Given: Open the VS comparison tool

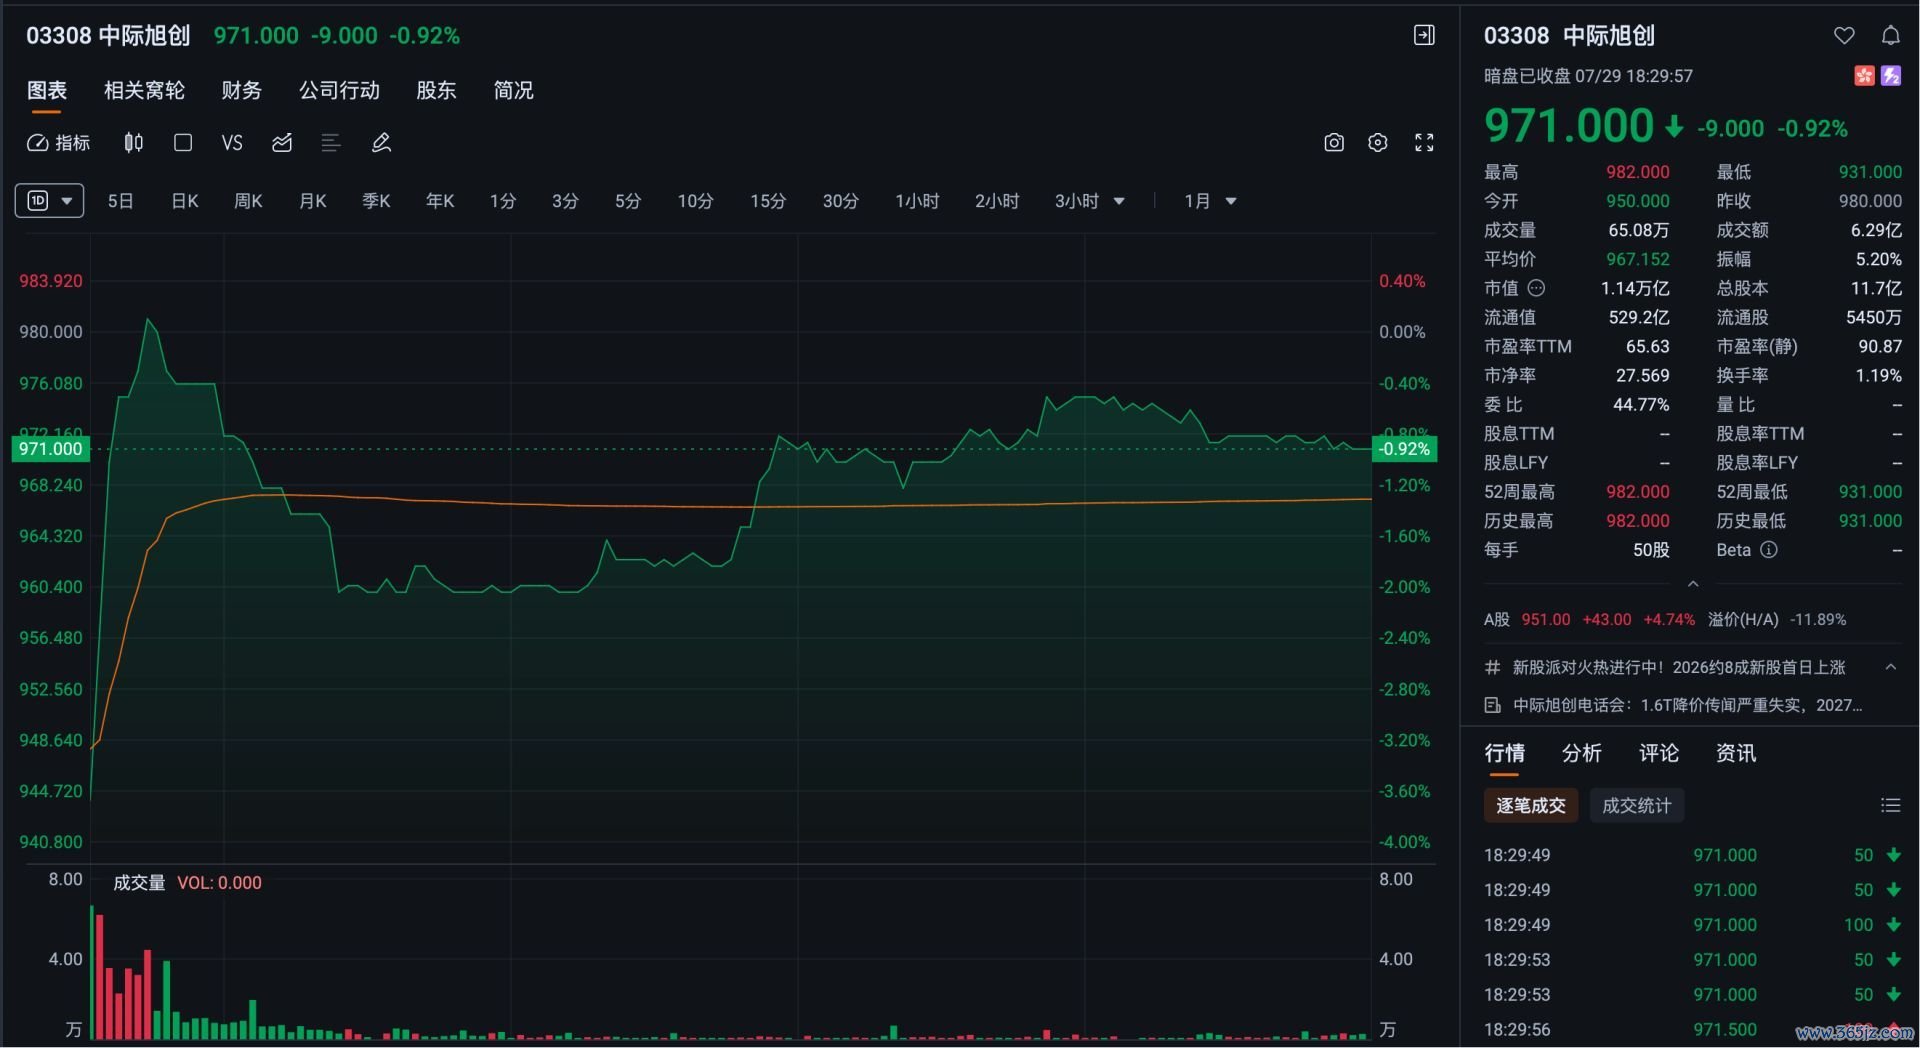Looking at the screenshot, I should click(x=232, y=143).
